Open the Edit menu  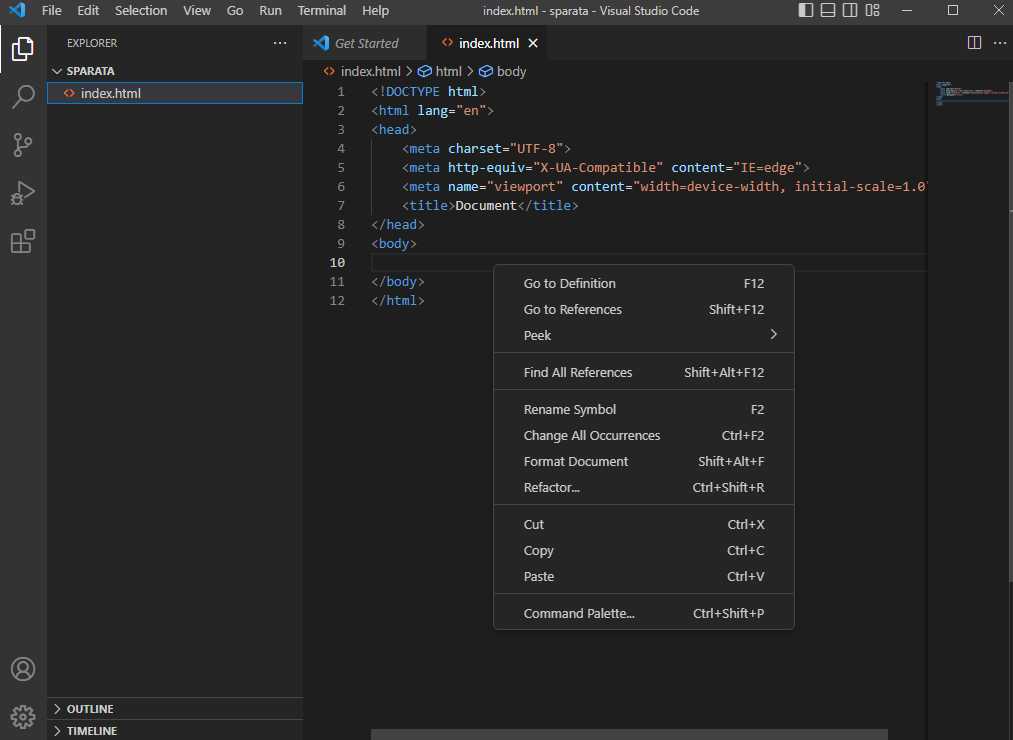pyautogui.click(x=88, y=10)
